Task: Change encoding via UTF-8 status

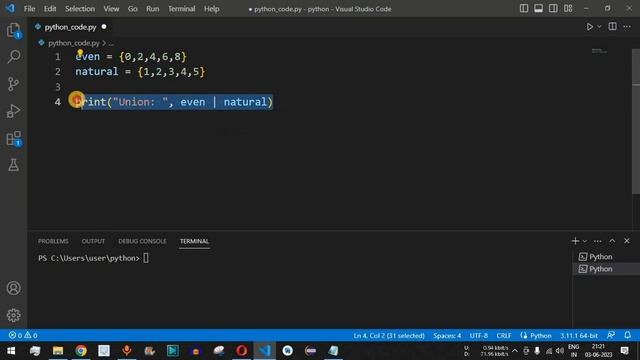Action: point(479,336)
